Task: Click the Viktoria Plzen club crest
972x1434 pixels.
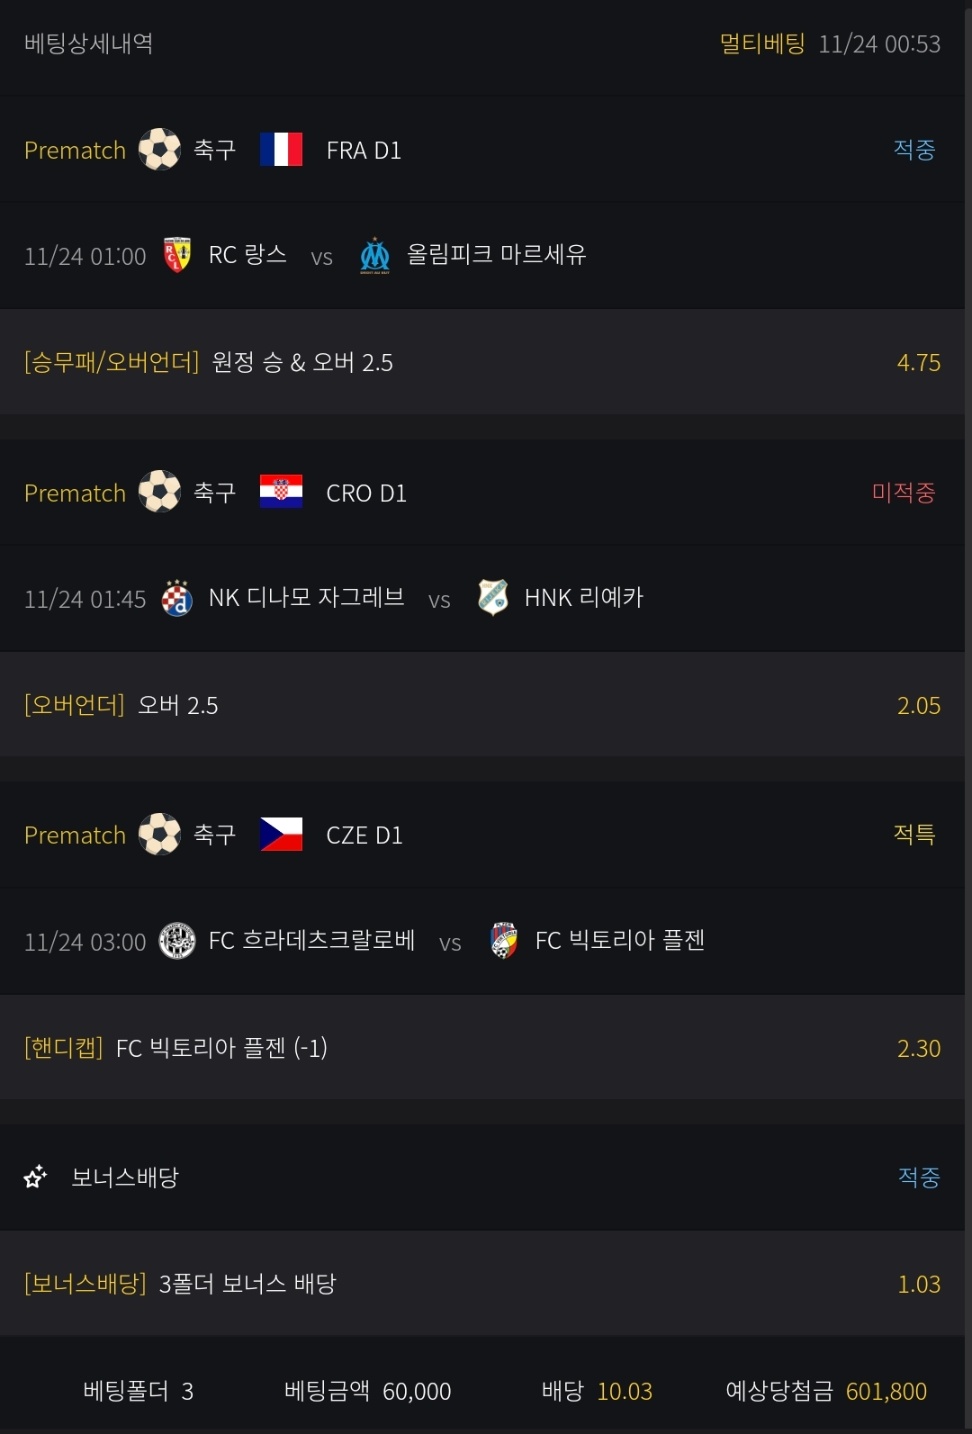Action: [504, 940]
